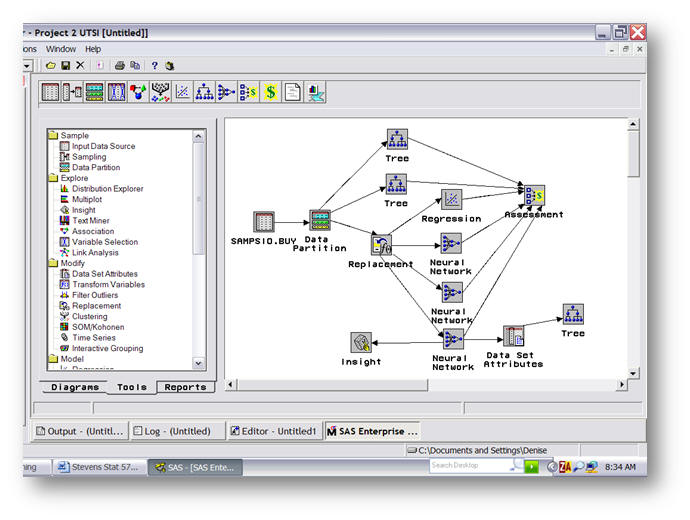
Task: Select the SAMPSIO.BUY input node
Action: [264, 222]
